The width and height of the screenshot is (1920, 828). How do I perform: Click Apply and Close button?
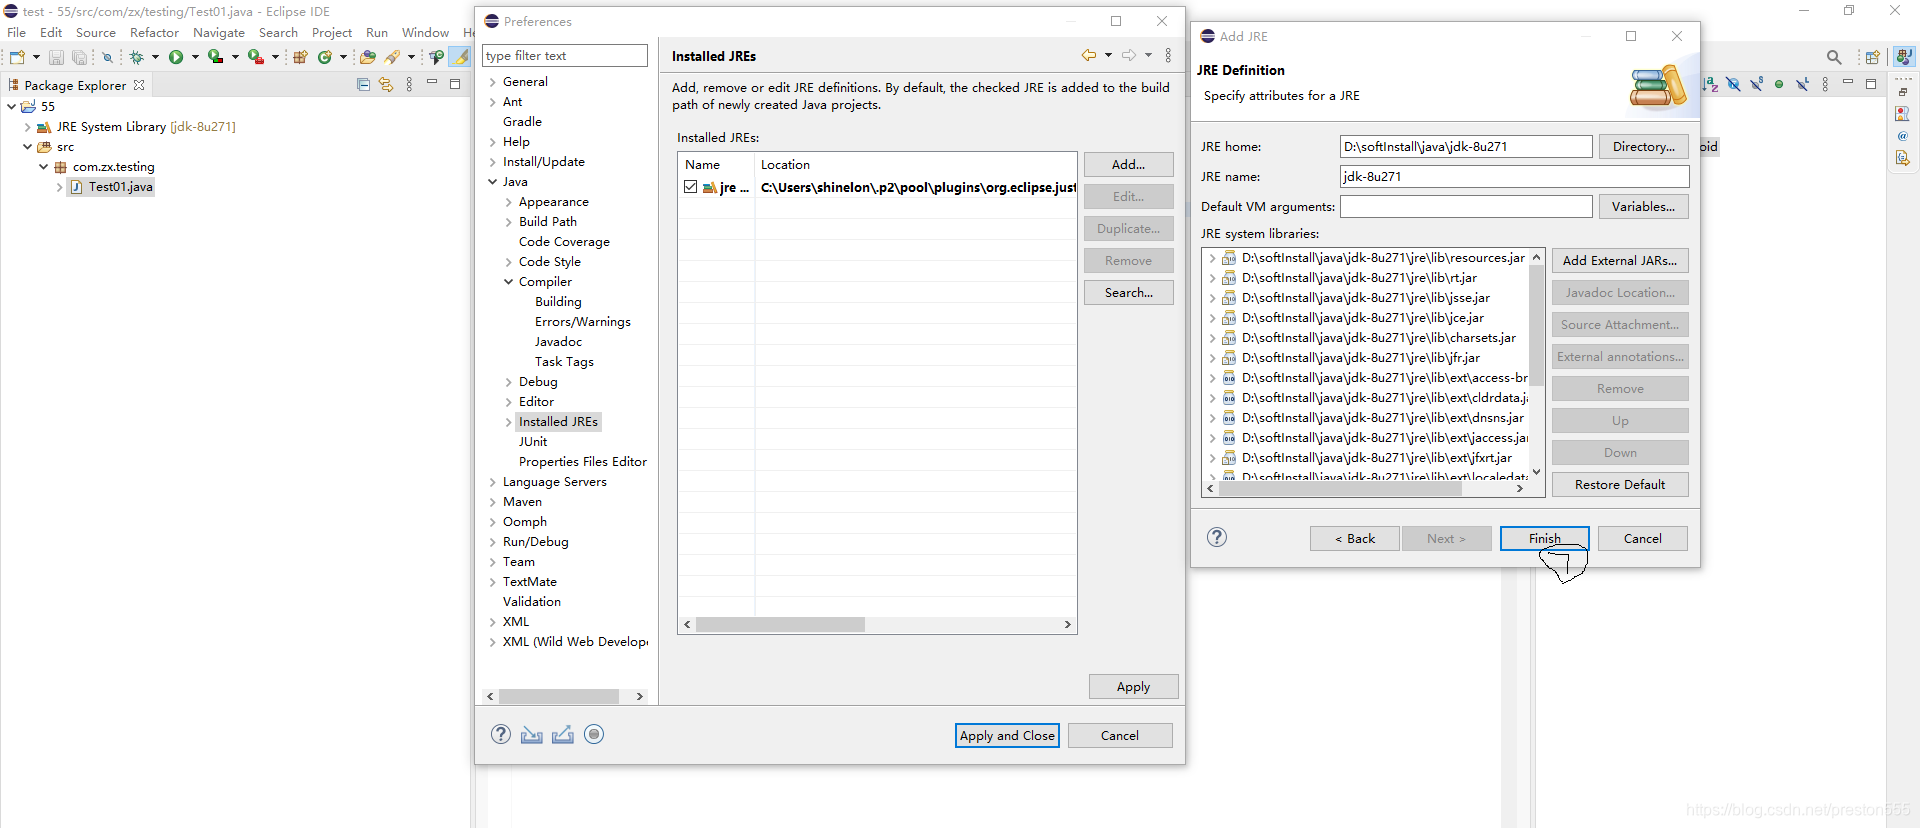point(1007,735)
